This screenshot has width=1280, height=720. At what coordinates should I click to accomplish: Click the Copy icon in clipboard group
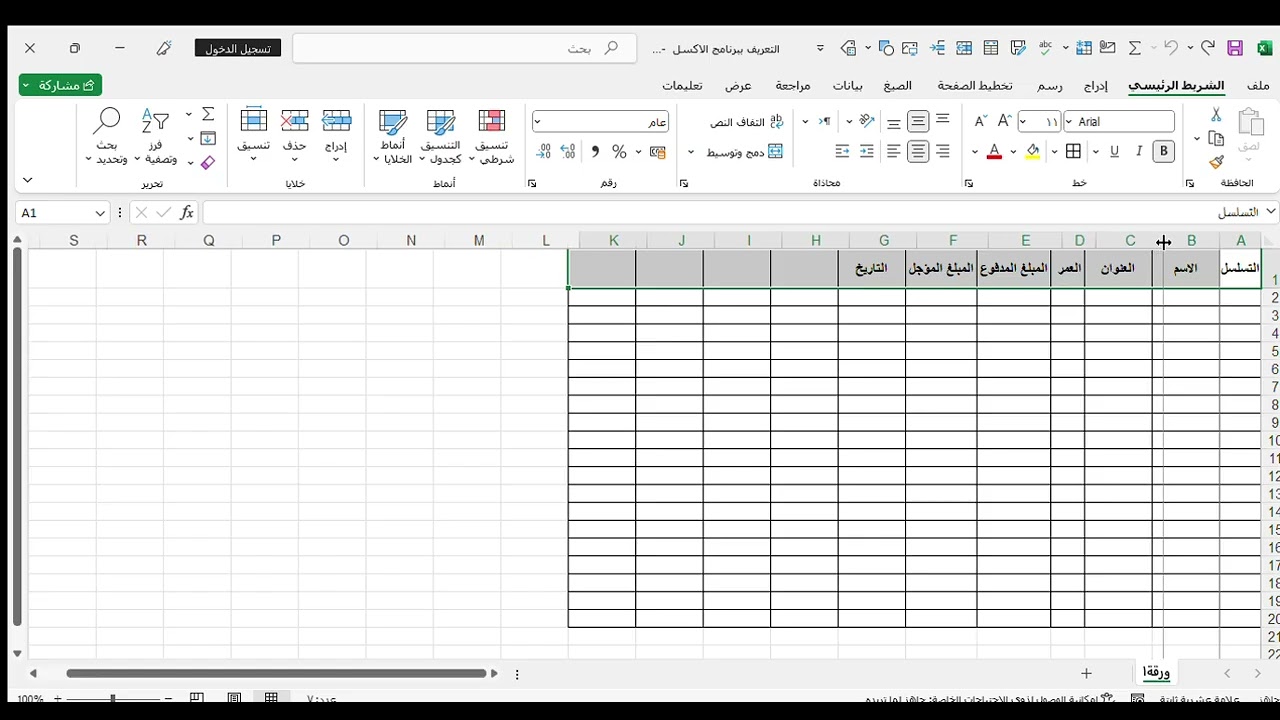click(x=1216, y=139)
